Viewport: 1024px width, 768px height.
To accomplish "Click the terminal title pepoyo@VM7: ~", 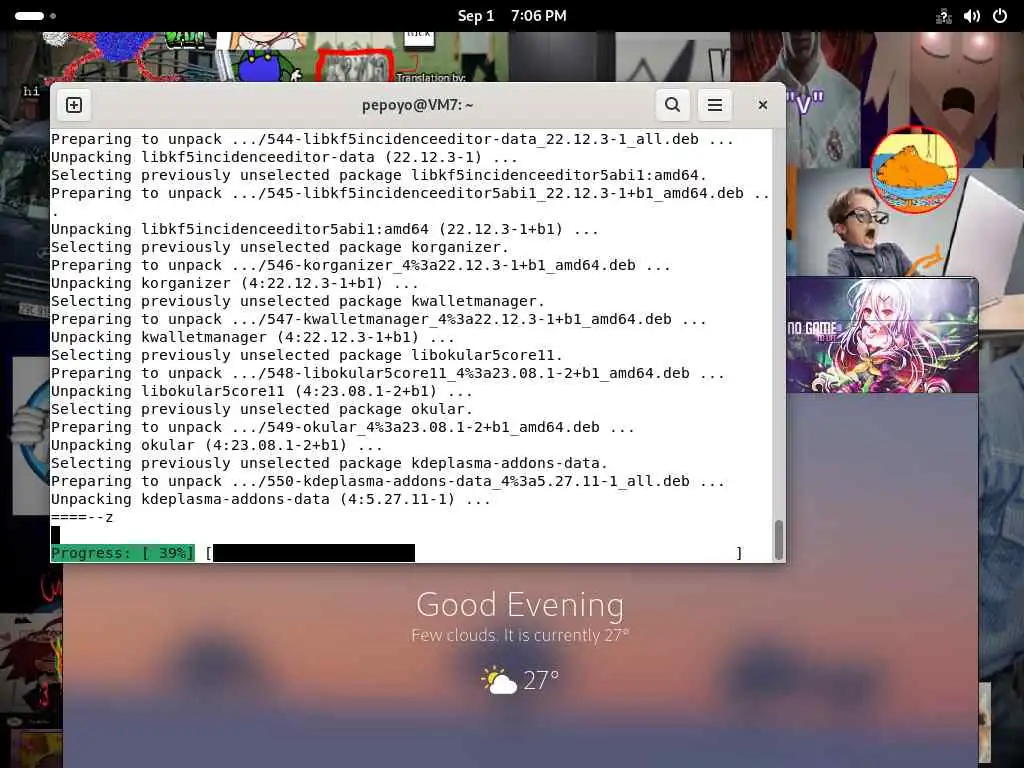I will [x=418, y=105].
